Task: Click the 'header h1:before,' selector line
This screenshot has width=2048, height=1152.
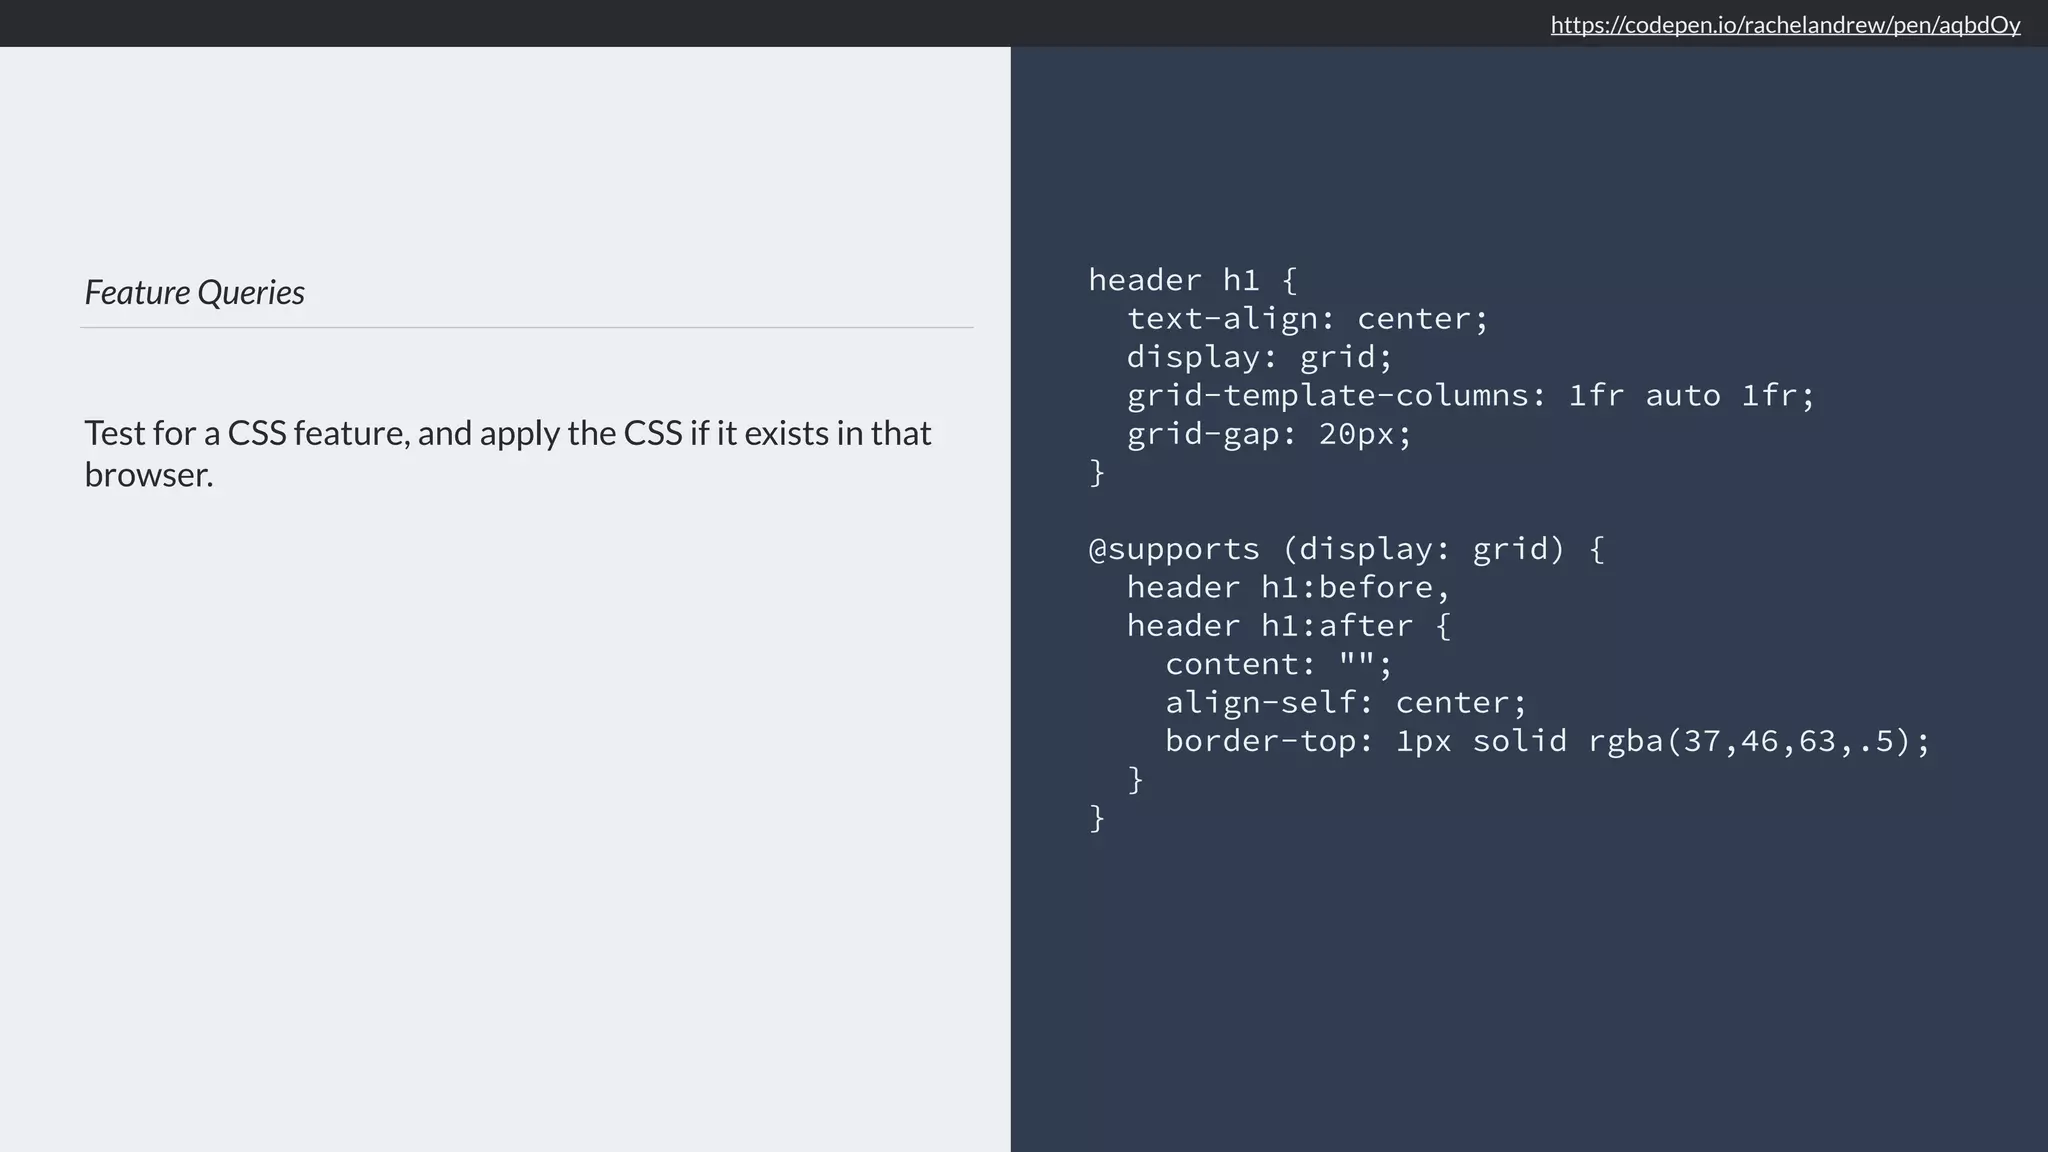Action: pyautogui.click(x=1288, y=587)
